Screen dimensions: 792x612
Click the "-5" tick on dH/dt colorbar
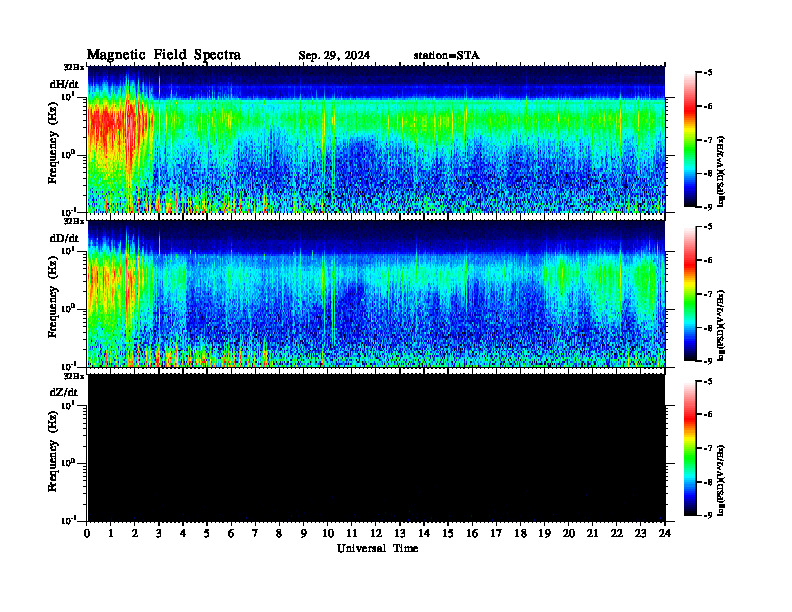(x=708, y=73)
